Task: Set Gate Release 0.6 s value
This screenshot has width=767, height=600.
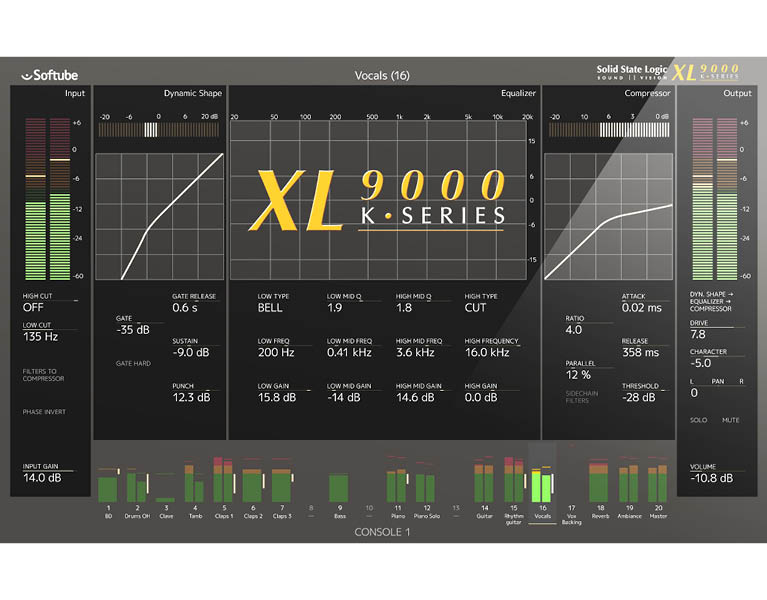Action: (x=184, y=308)
